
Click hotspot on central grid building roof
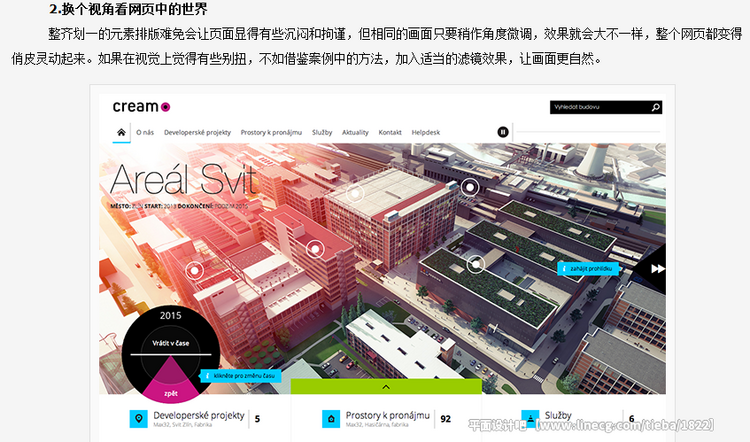(355, 194)
